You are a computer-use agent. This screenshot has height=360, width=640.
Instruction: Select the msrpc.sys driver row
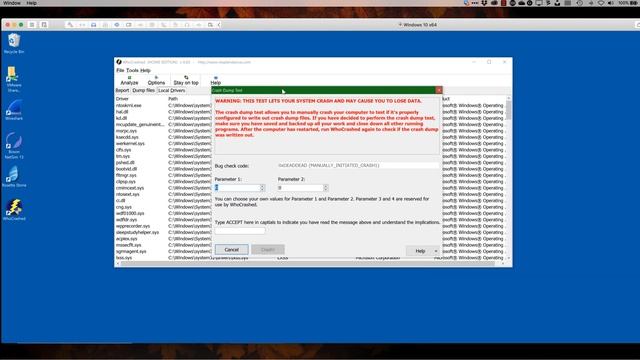(x=126, y=131)
